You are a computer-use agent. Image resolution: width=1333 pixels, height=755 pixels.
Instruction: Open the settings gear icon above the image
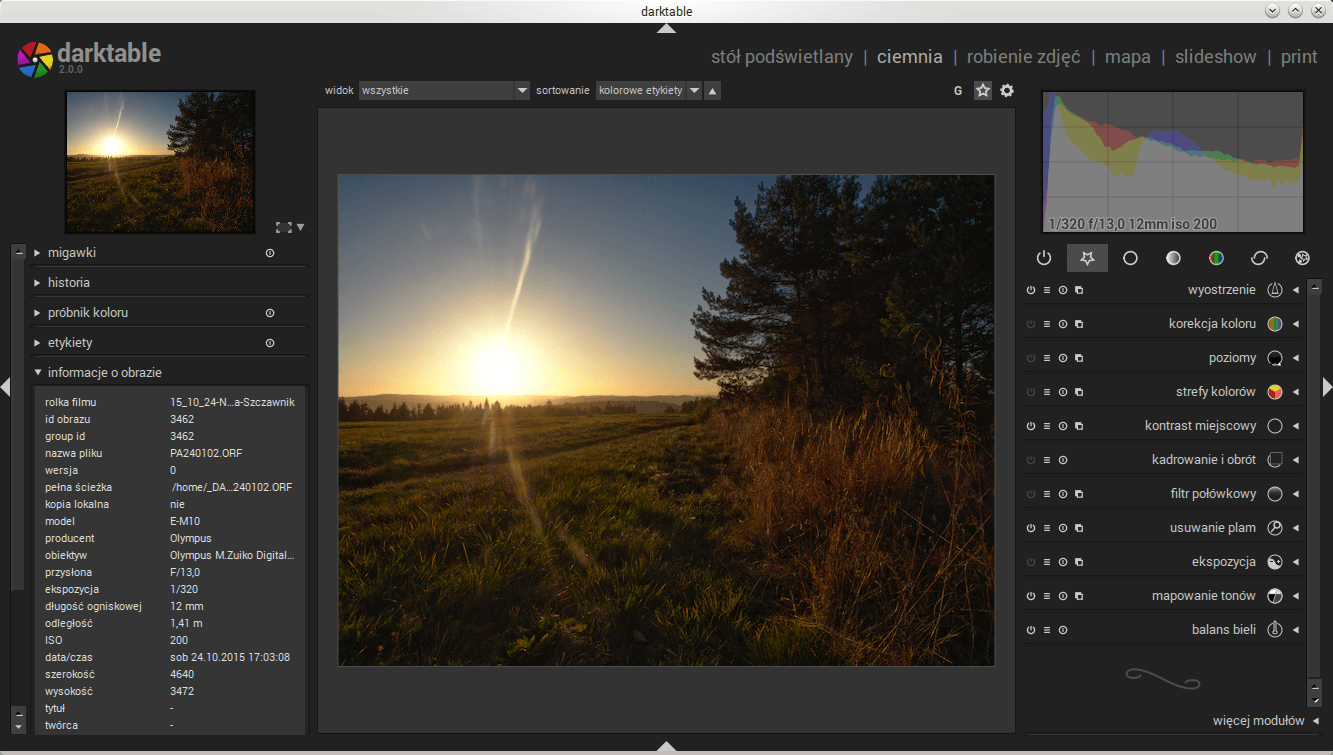(x=1007, y=91)
